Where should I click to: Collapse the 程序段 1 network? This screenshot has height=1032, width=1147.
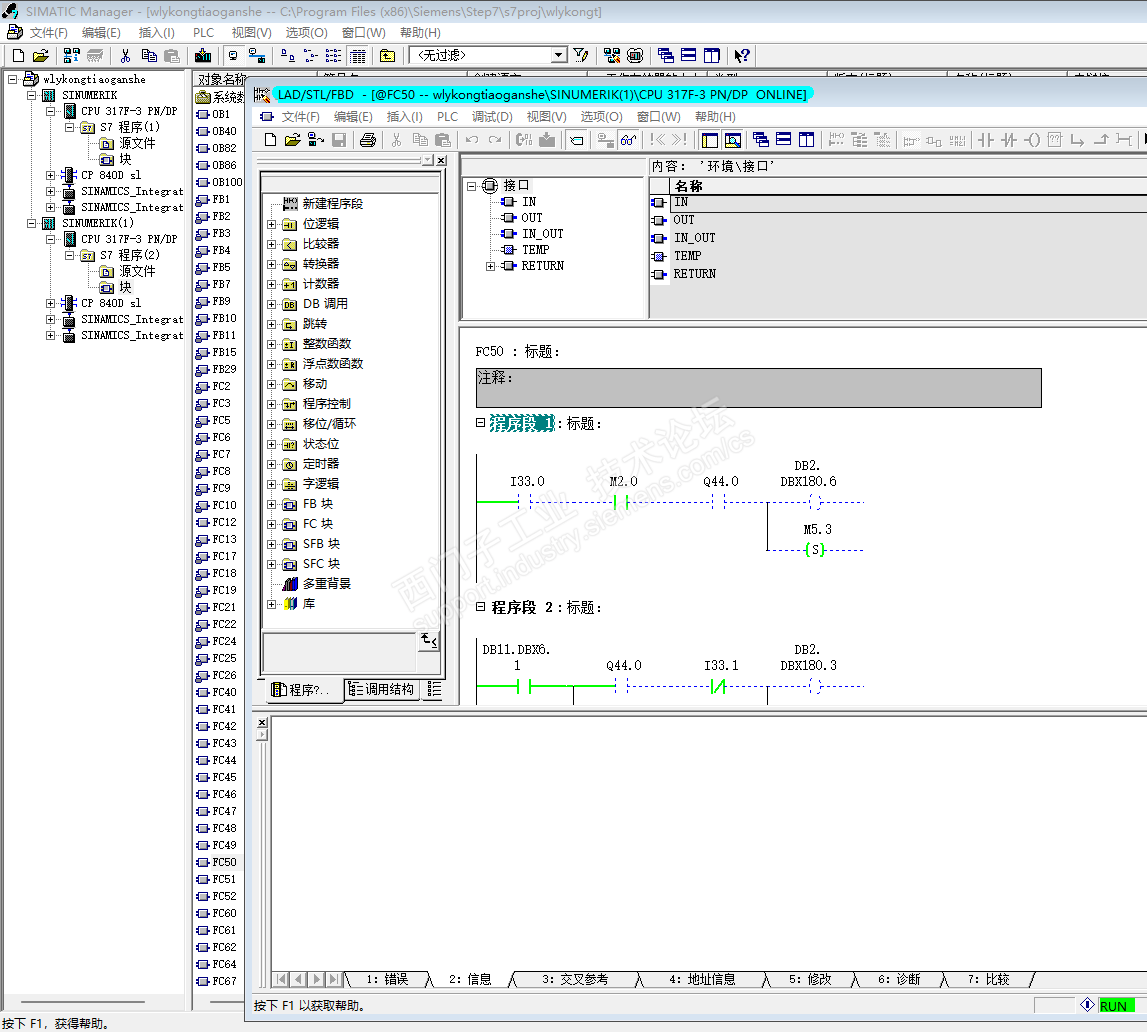[x=481, y=423]
